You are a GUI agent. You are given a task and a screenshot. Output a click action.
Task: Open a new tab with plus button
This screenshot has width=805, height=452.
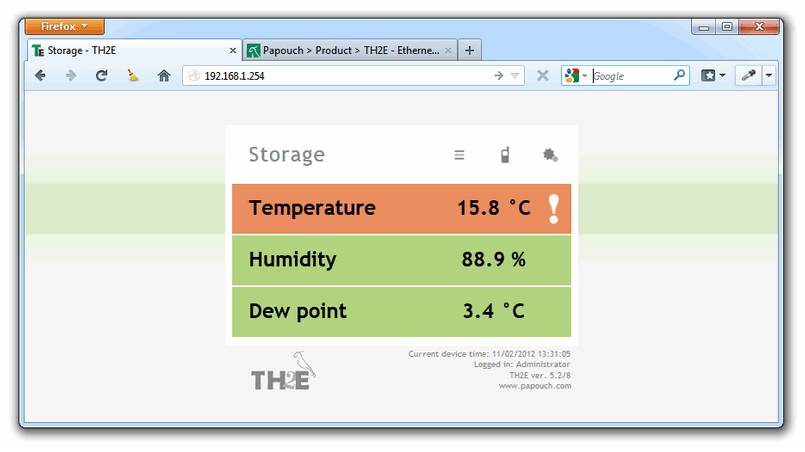pyautogui.click(x=469, y=50)
